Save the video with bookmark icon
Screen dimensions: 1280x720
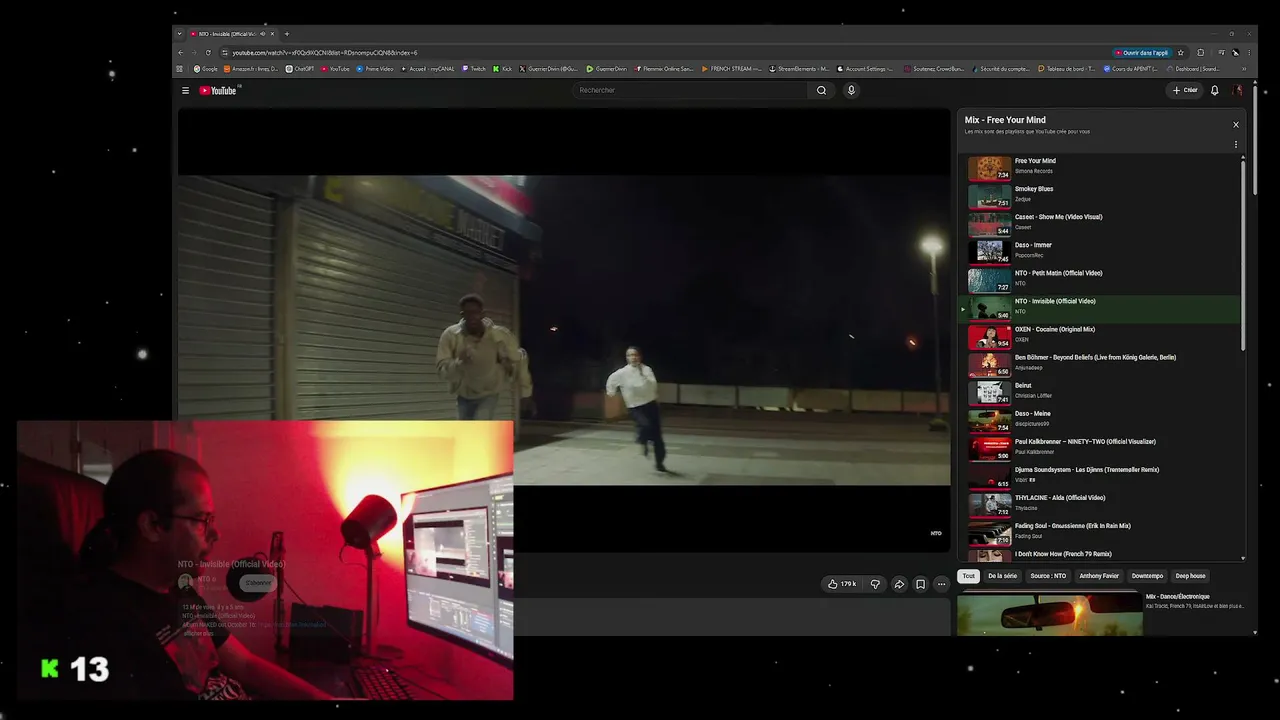921,584
